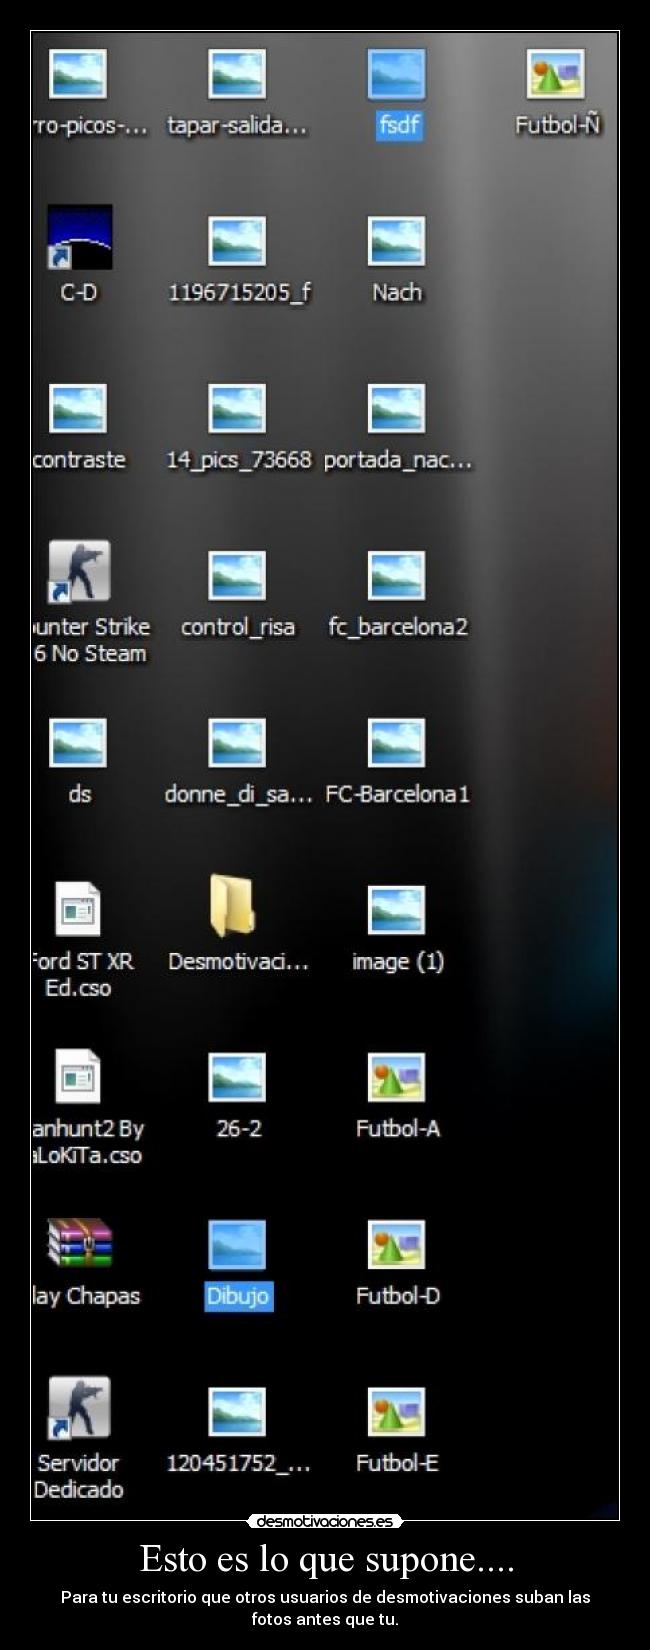Click the highlighted fsdf image file

tap(396, 76)
